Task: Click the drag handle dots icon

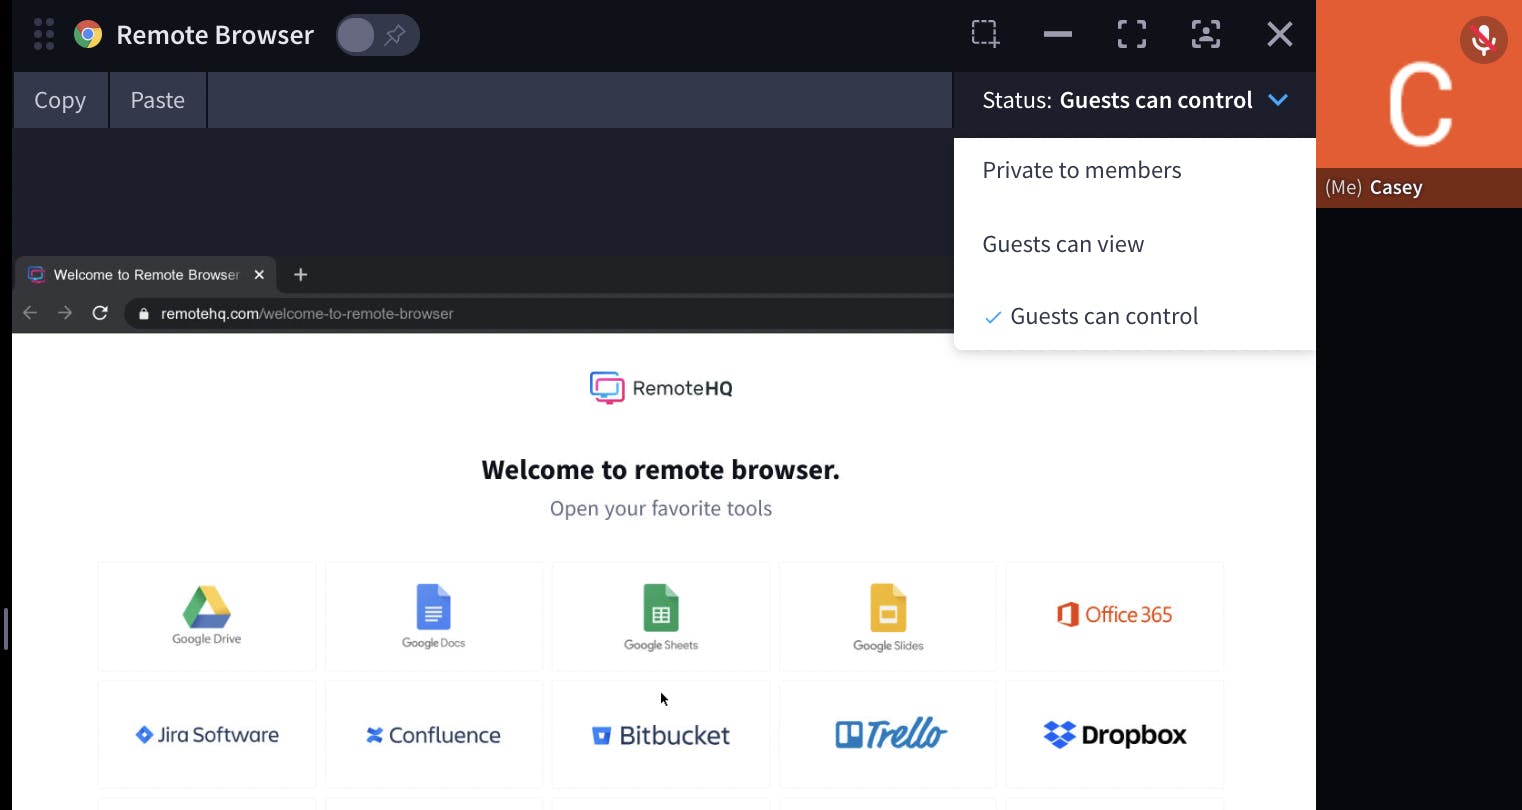Action: [x=44, y=35]
